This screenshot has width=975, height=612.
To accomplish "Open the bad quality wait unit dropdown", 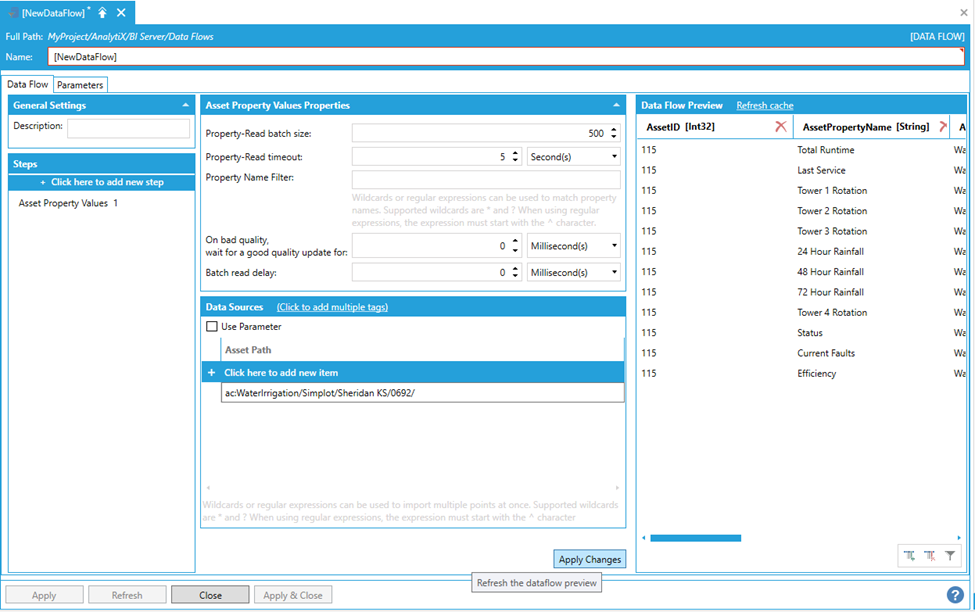I will pos(573,246).
